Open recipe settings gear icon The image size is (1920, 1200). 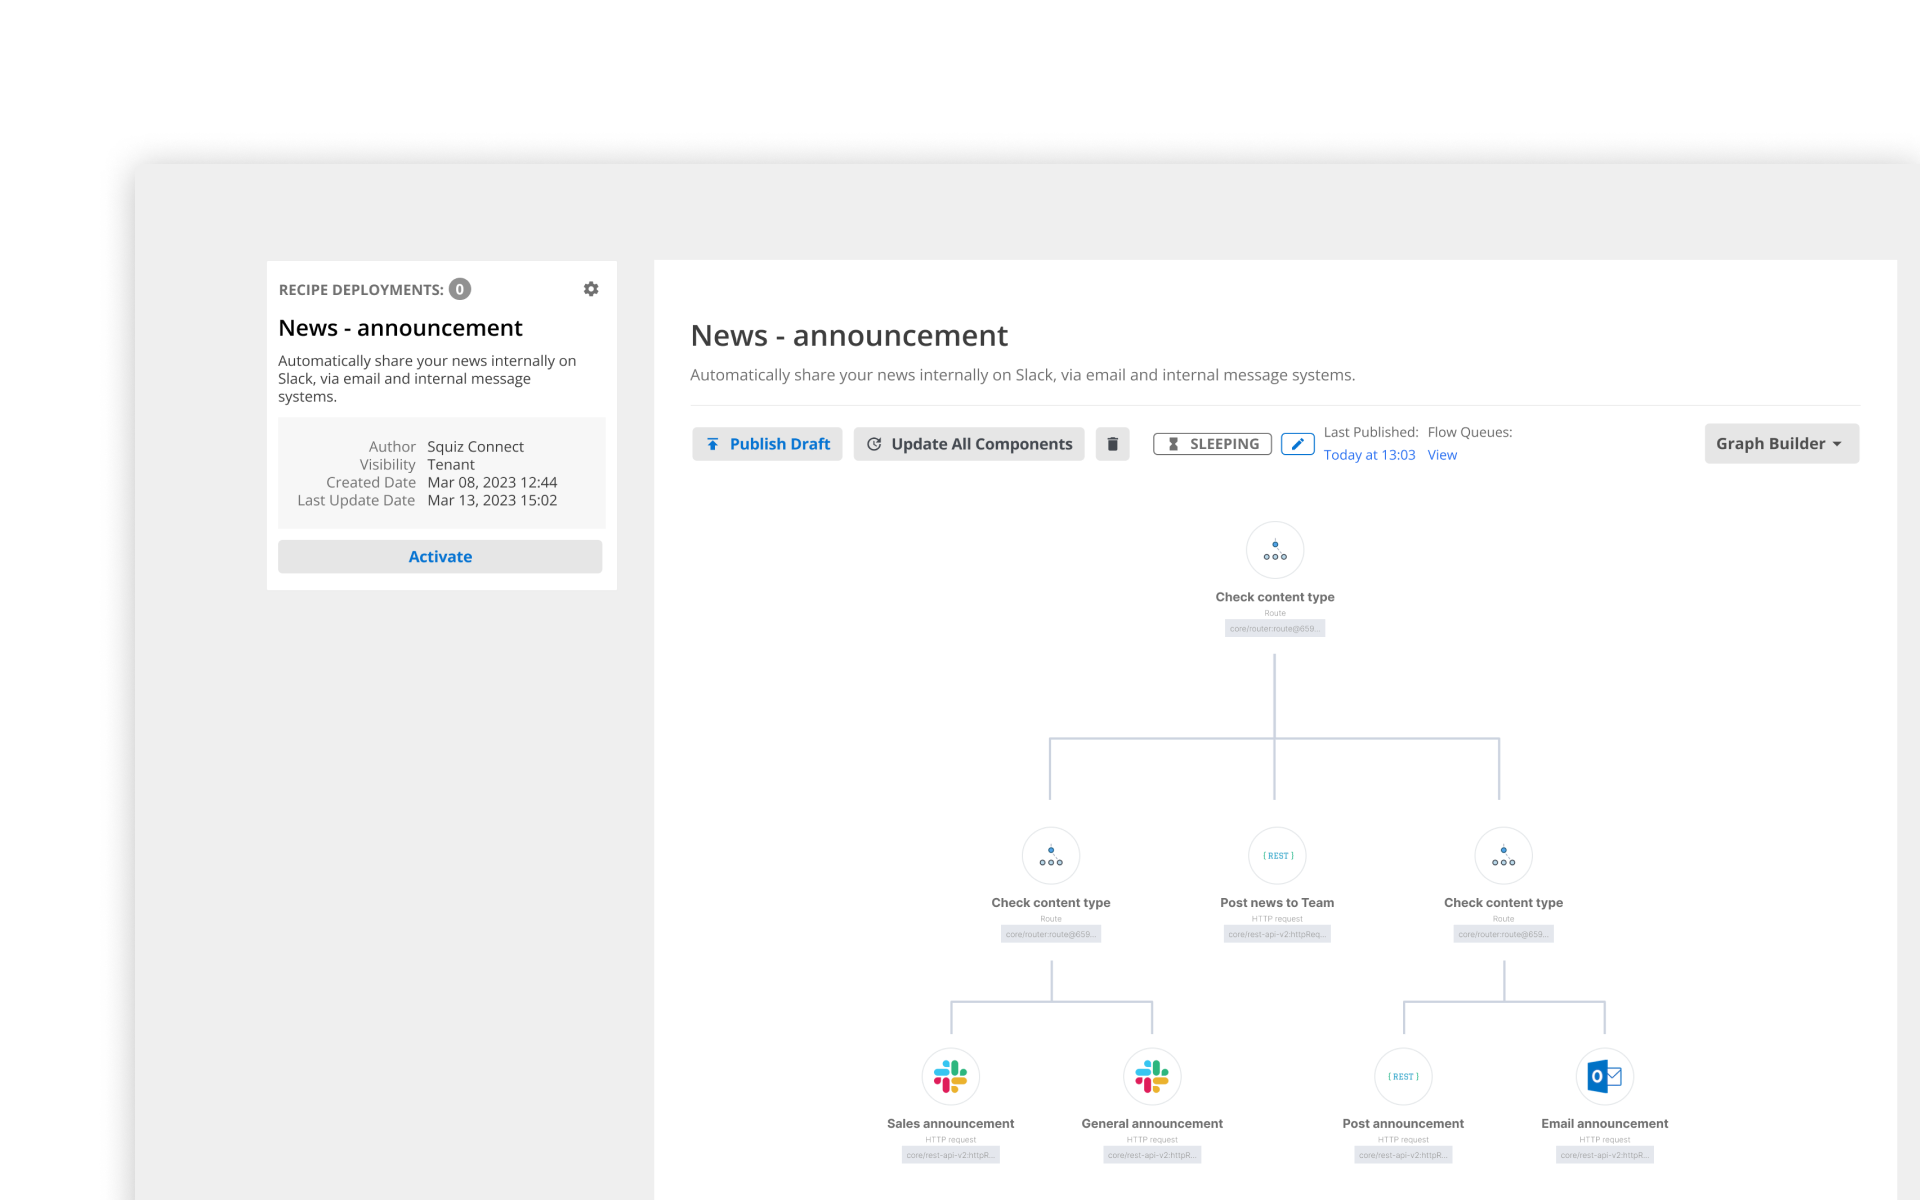(x=591, y=289)
